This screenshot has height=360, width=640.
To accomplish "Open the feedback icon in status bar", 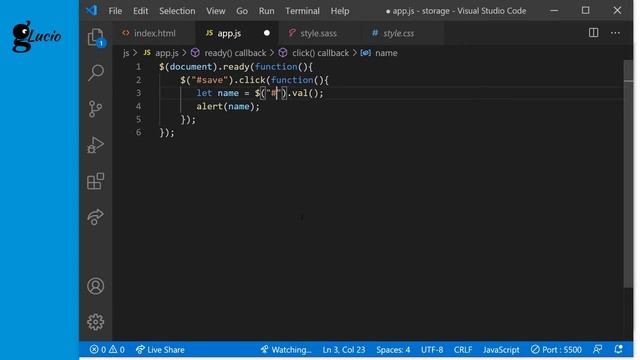I will coord(598,349).
